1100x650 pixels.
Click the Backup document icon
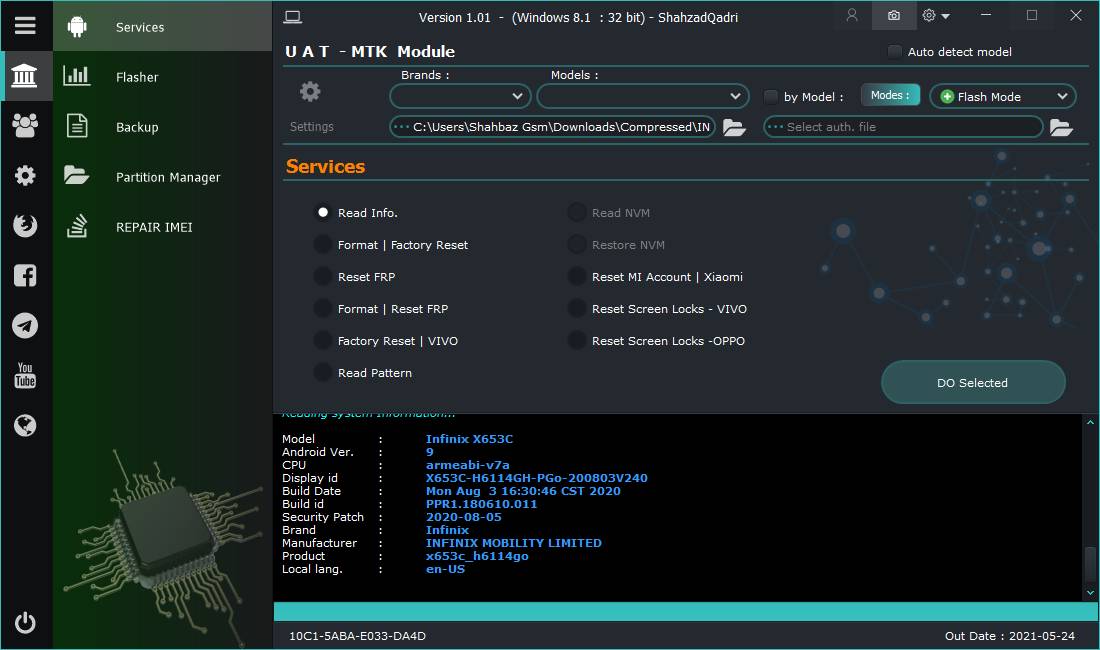(77, 126)
